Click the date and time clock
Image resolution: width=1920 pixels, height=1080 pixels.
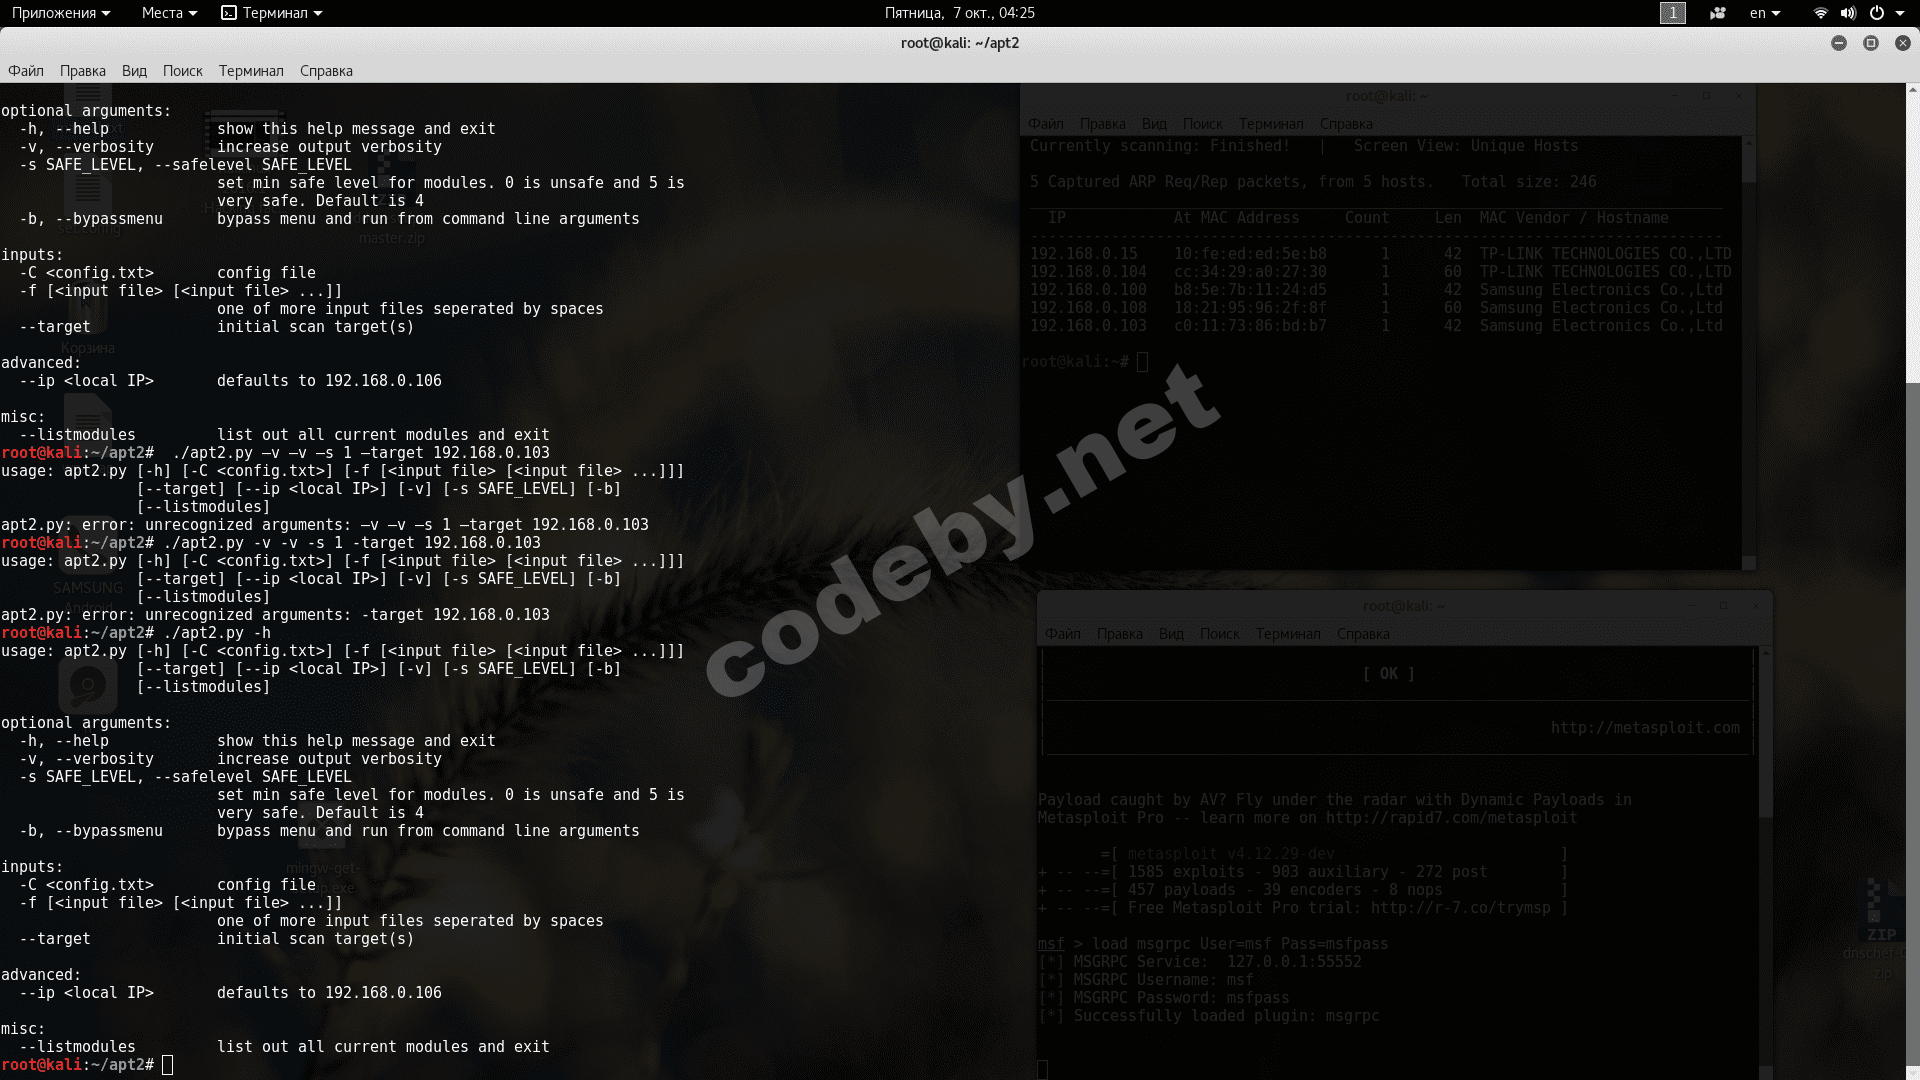[959, 13]
